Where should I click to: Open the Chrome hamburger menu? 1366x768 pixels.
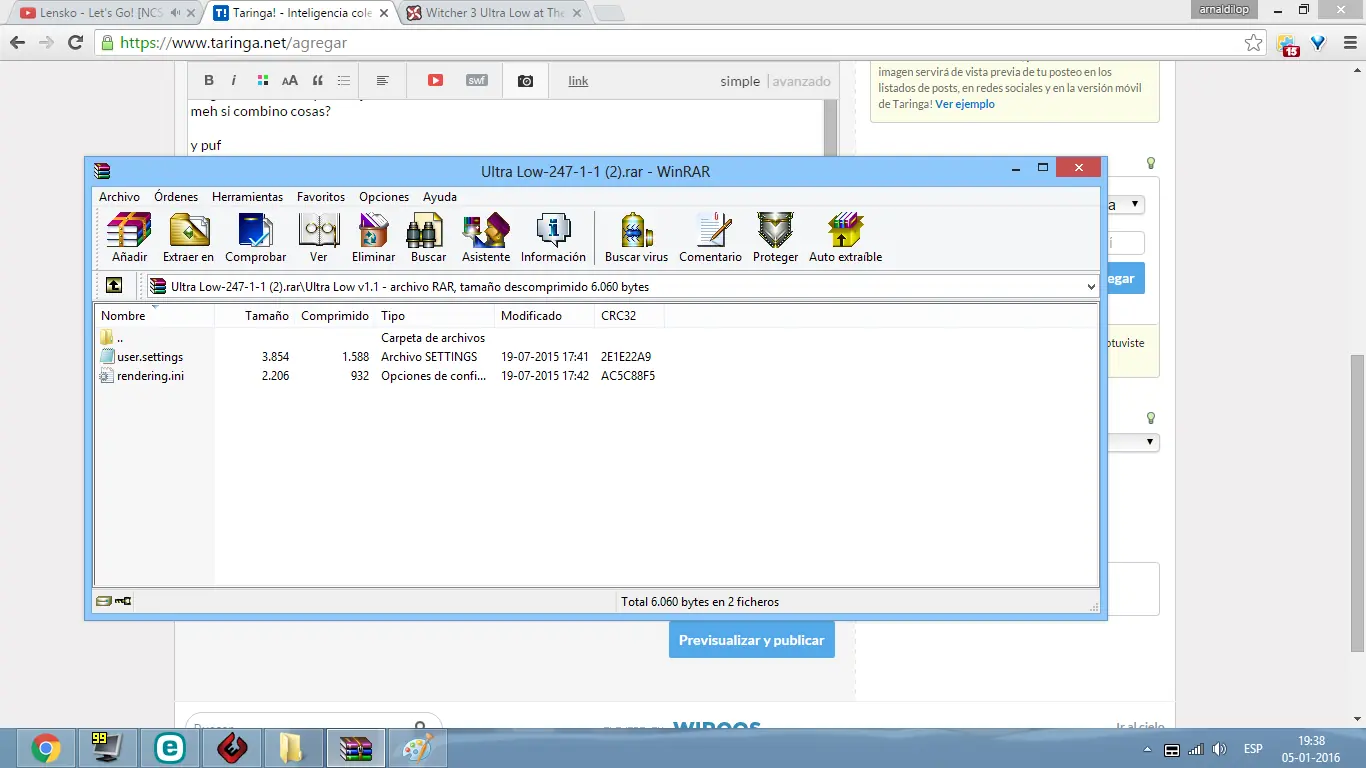tap(1348, 43)
